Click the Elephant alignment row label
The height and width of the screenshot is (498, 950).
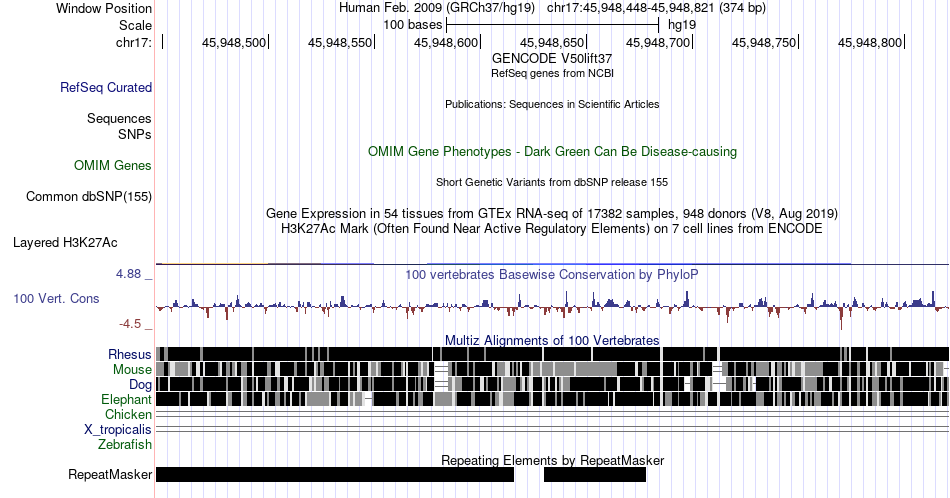tap(126, 399)
